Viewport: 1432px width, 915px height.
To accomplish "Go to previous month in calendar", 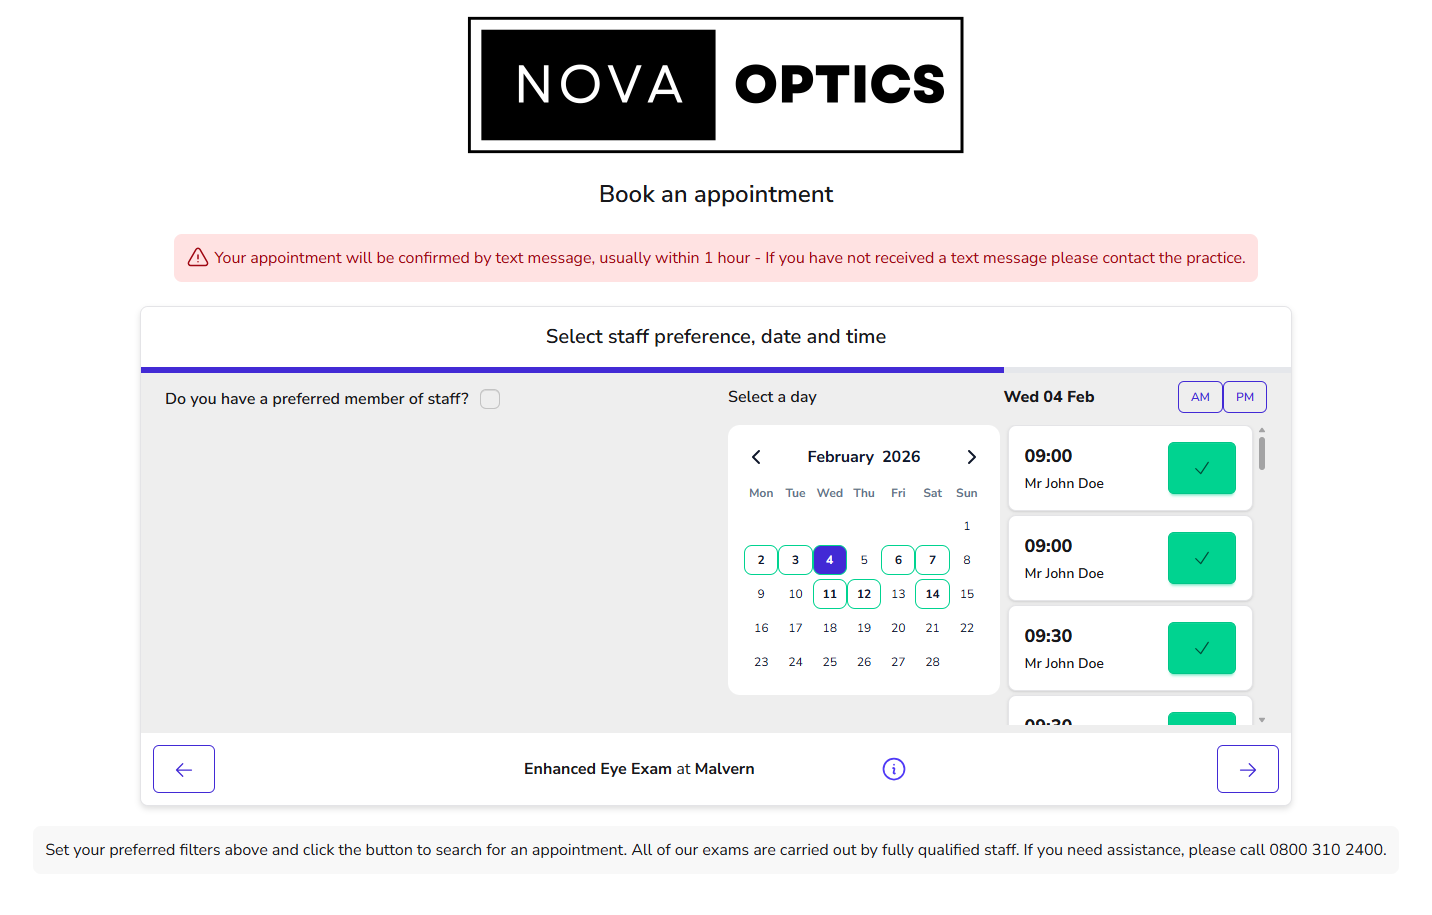I will (x=757, y=457).
